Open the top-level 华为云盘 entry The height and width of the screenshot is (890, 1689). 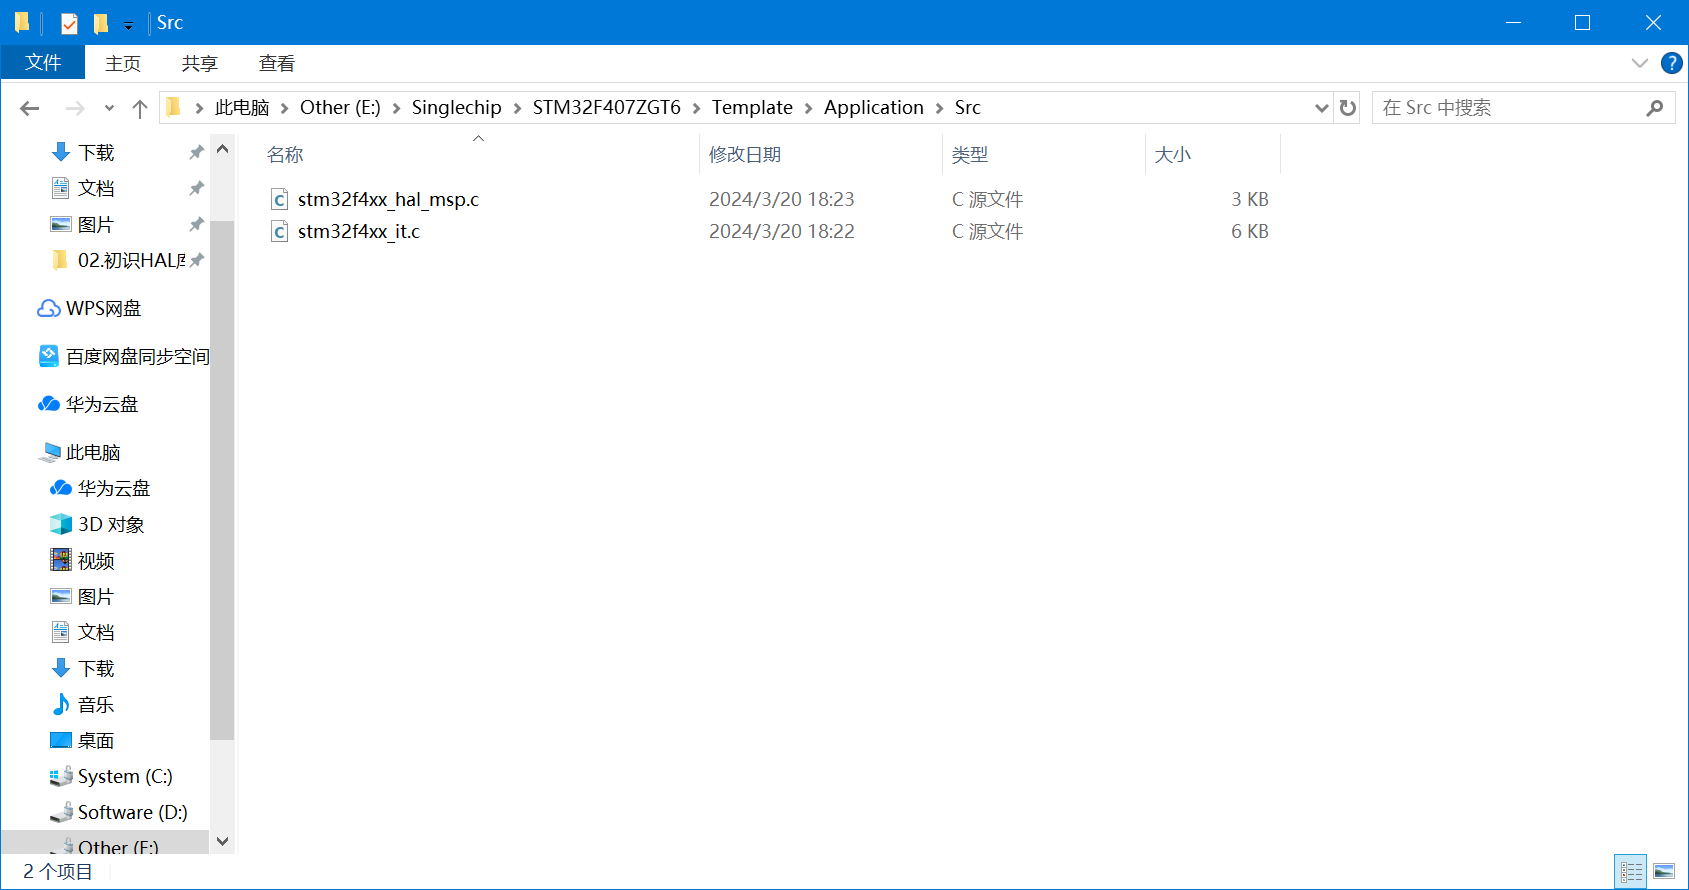[101, 404]
